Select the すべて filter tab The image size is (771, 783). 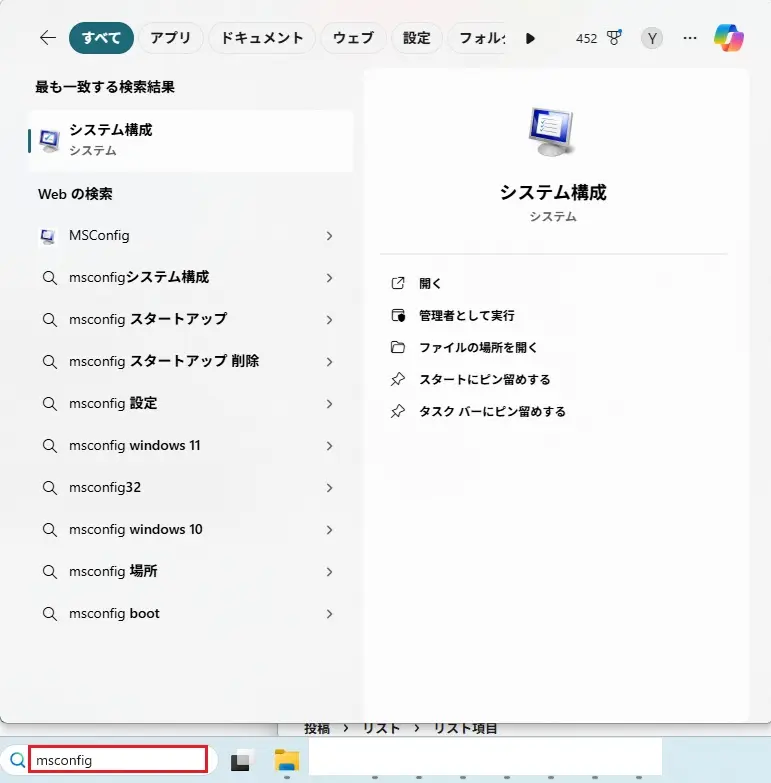point(101,38)
